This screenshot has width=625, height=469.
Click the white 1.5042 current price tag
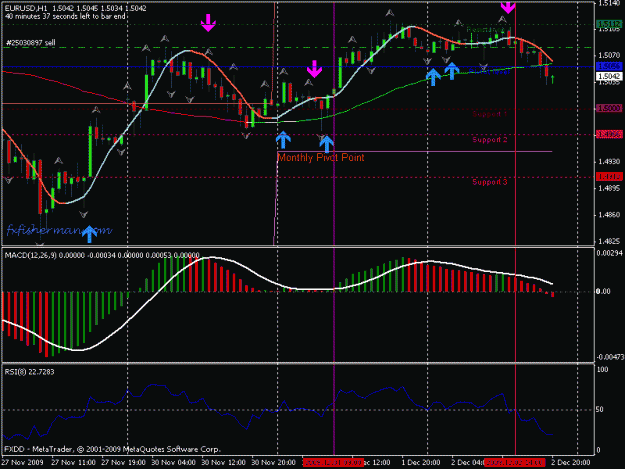click(609, 76)
